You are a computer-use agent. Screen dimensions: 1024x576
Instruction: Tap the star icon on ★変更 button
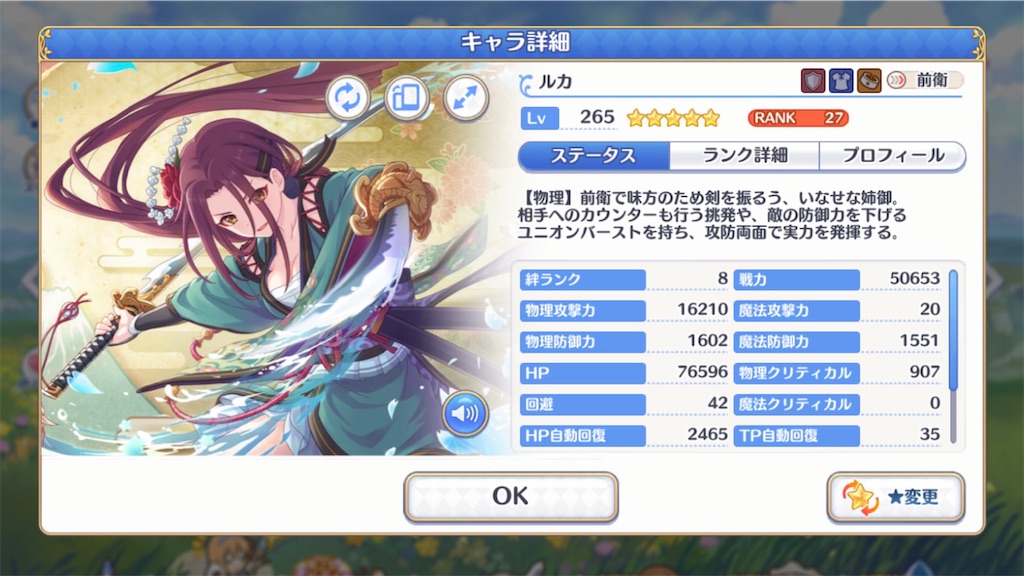859,498
